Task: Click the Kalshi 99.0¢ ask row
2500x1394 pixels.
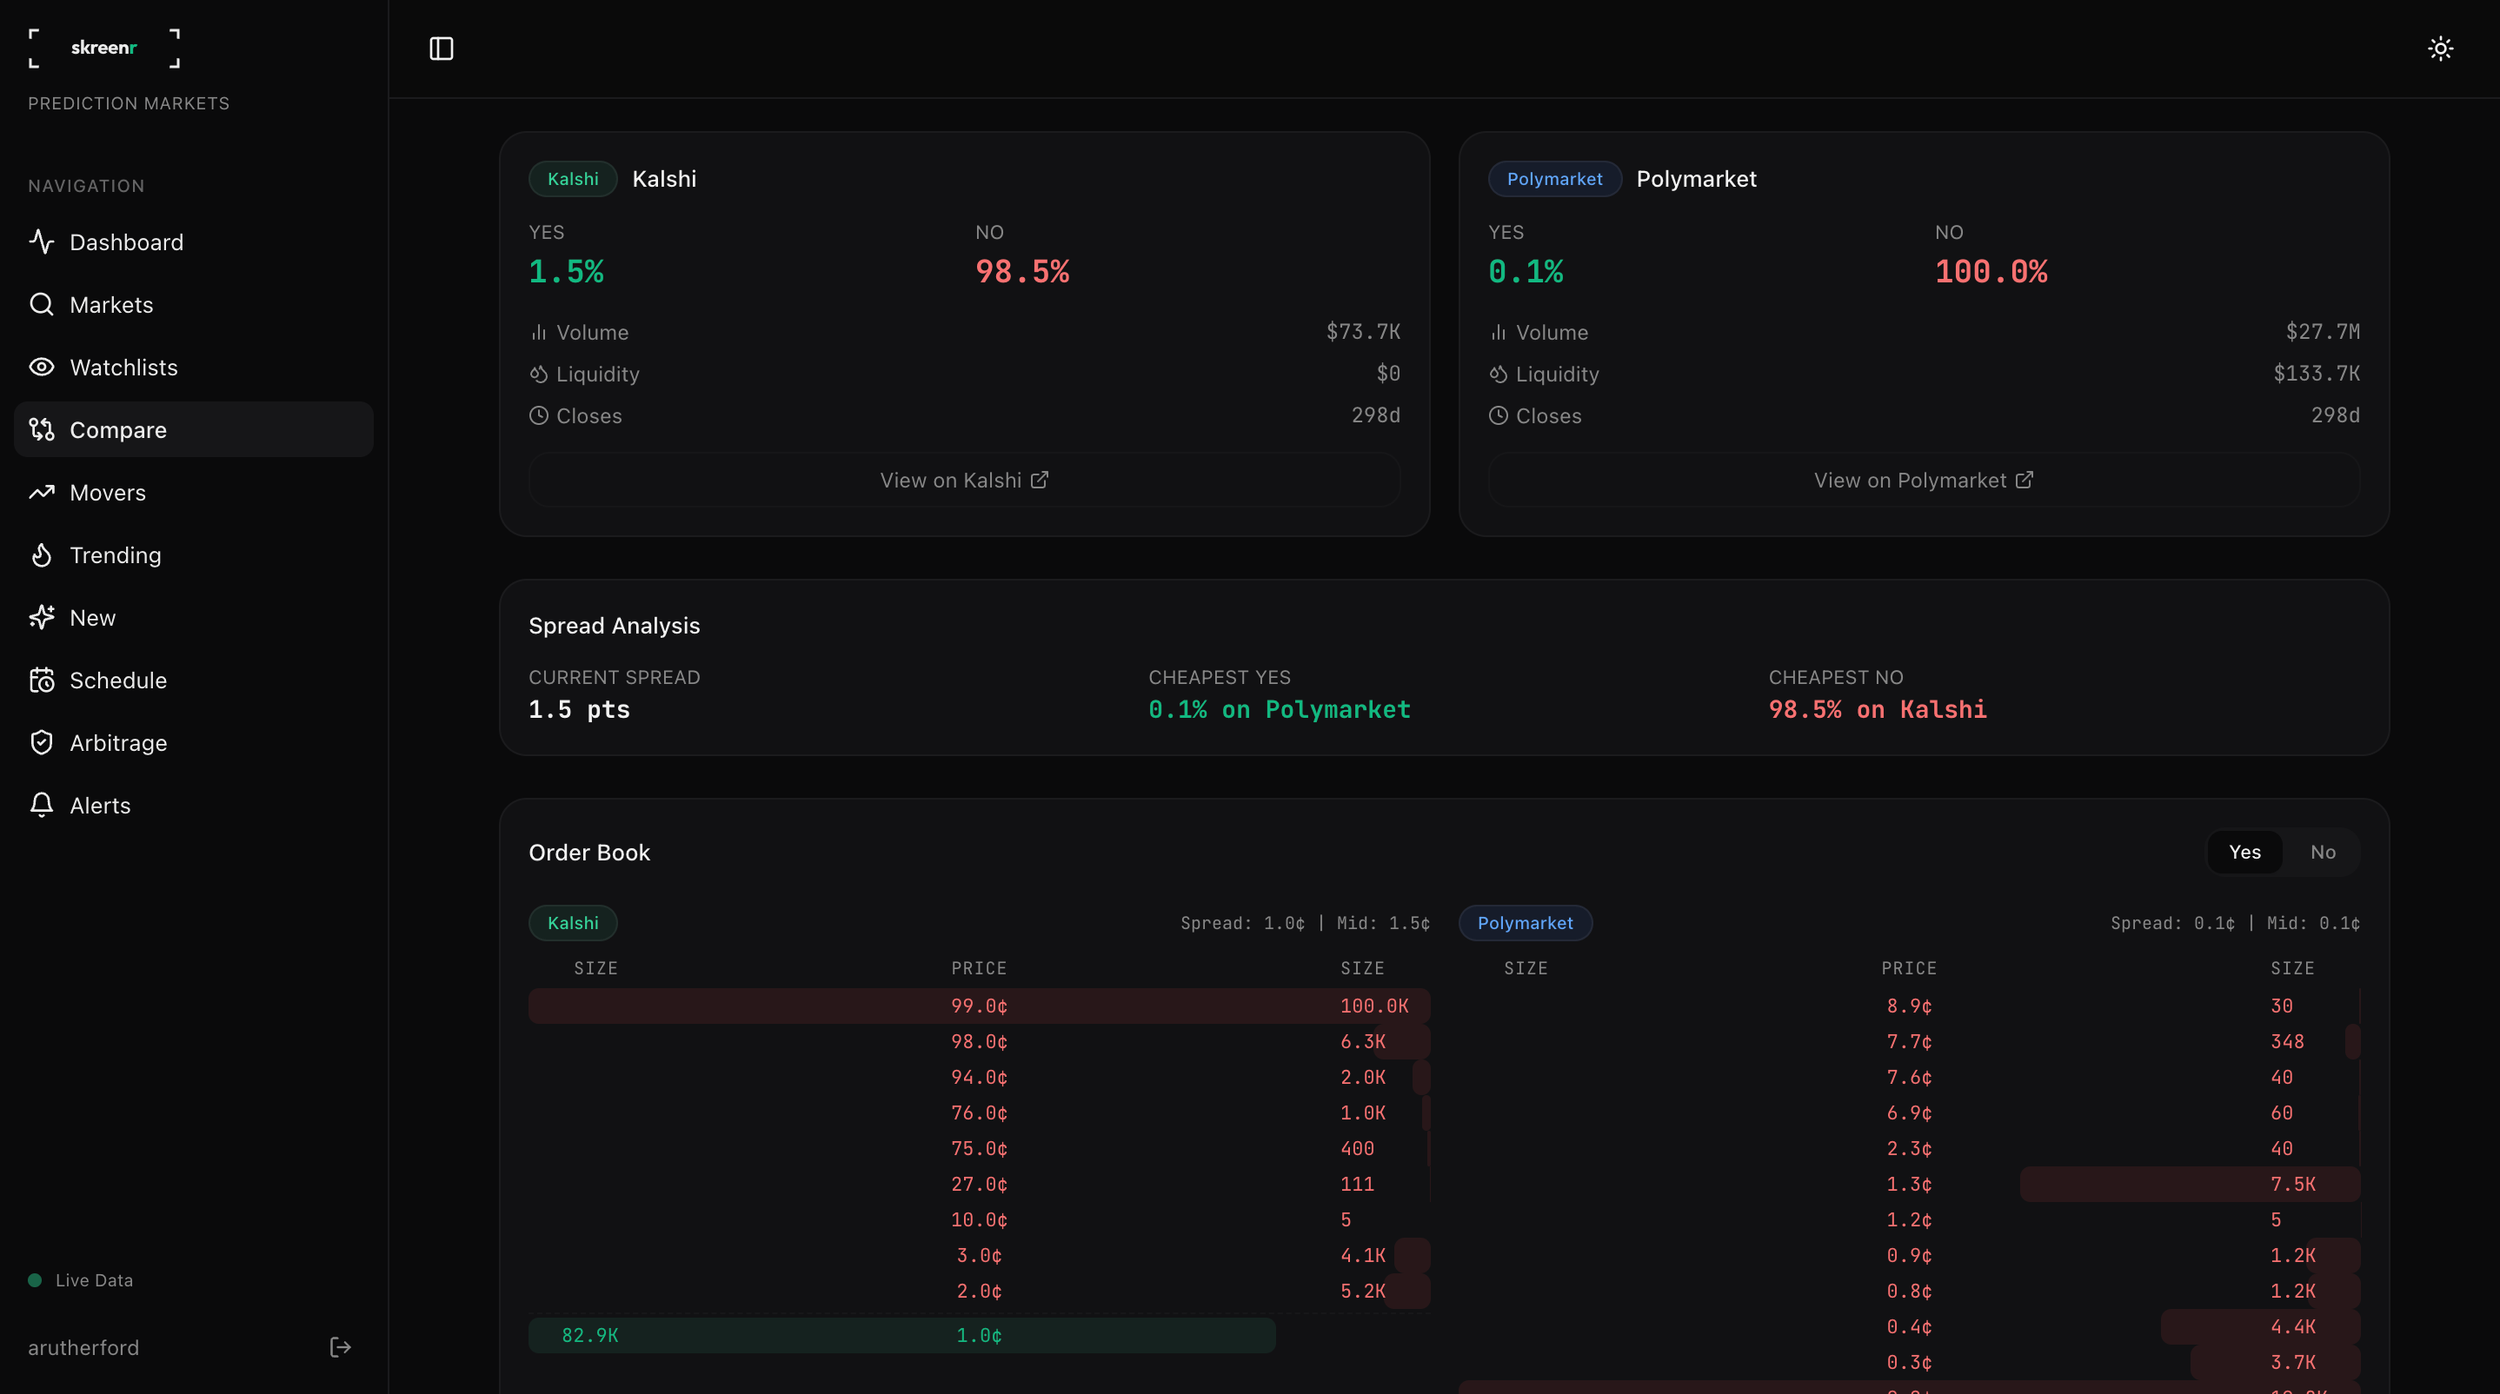Action: [x=979, y=1006]
